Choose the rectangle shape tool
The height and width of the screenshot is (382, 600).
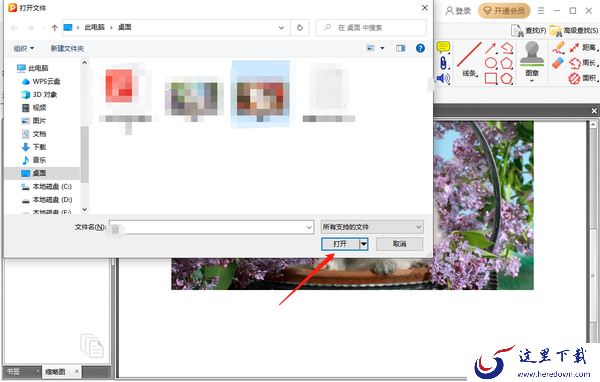[x=491, y=78]
